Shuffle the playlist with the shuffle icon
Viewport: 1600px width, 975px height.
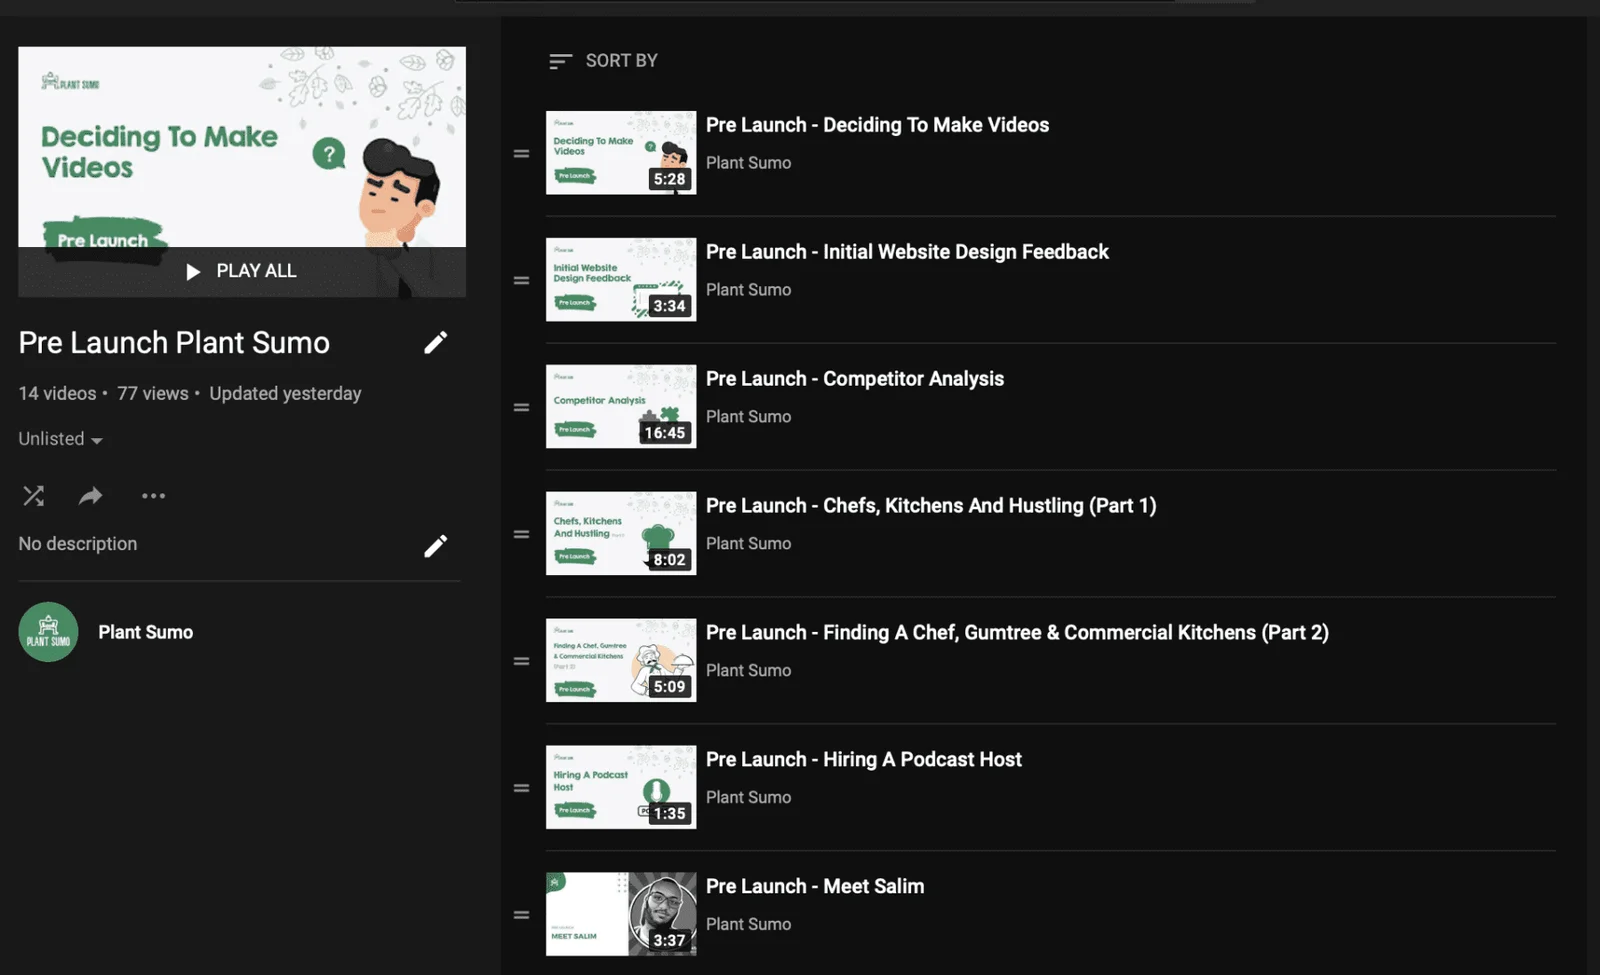pos(33,496)
